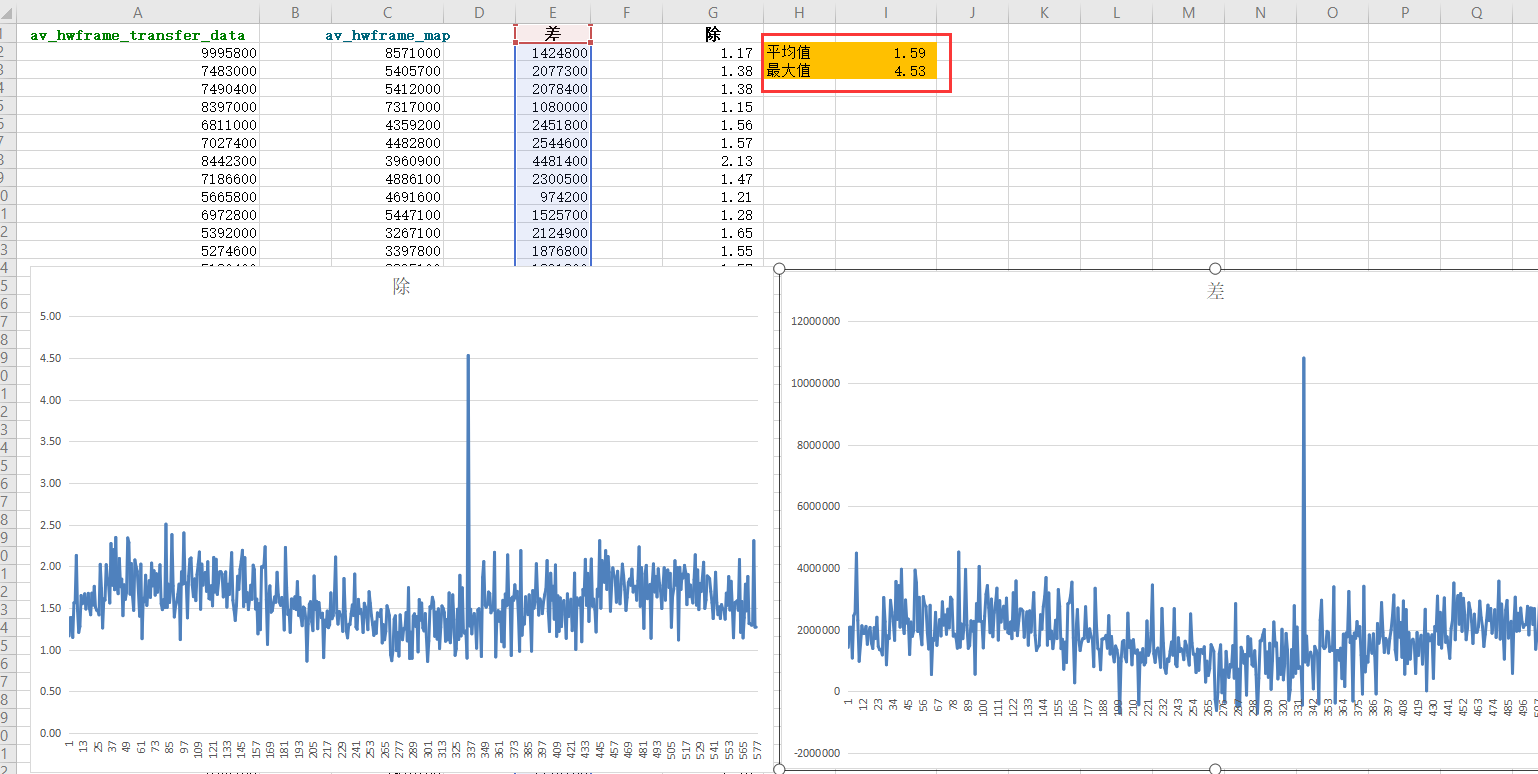Viewport: 1538px width, 774px height.
Task: Select column Q header
Action: point(1477,12)
